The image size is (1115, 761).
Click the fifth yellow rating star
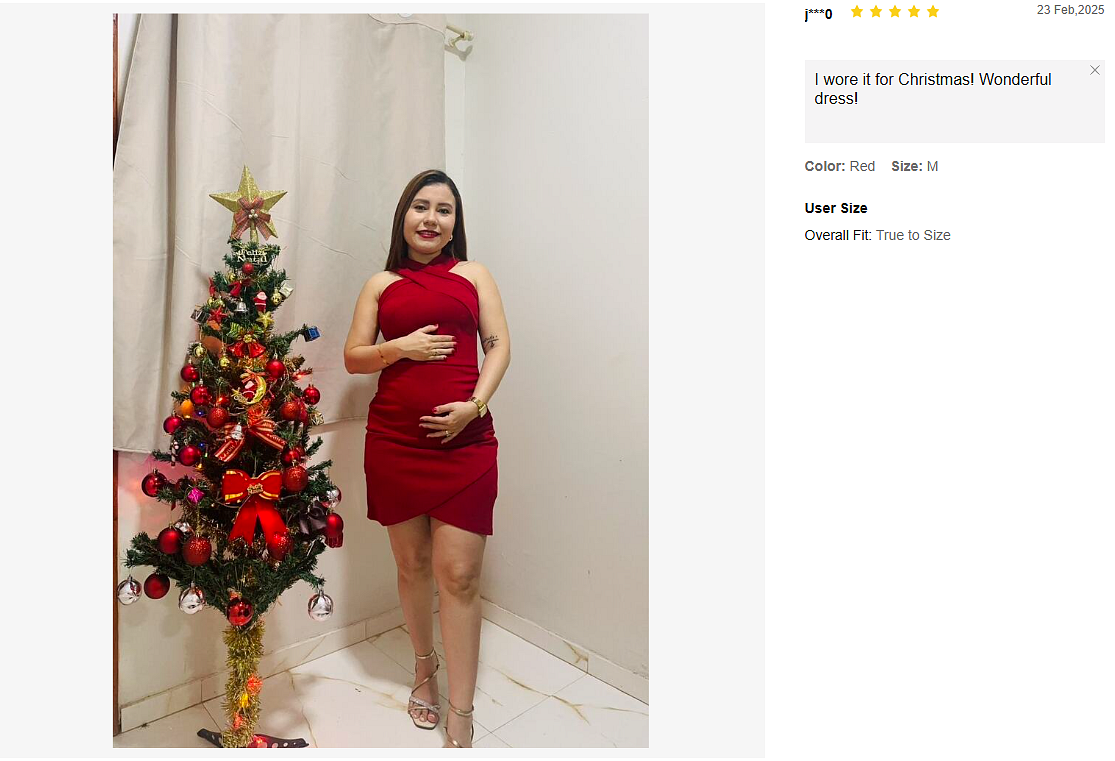[x=933, y=11]
